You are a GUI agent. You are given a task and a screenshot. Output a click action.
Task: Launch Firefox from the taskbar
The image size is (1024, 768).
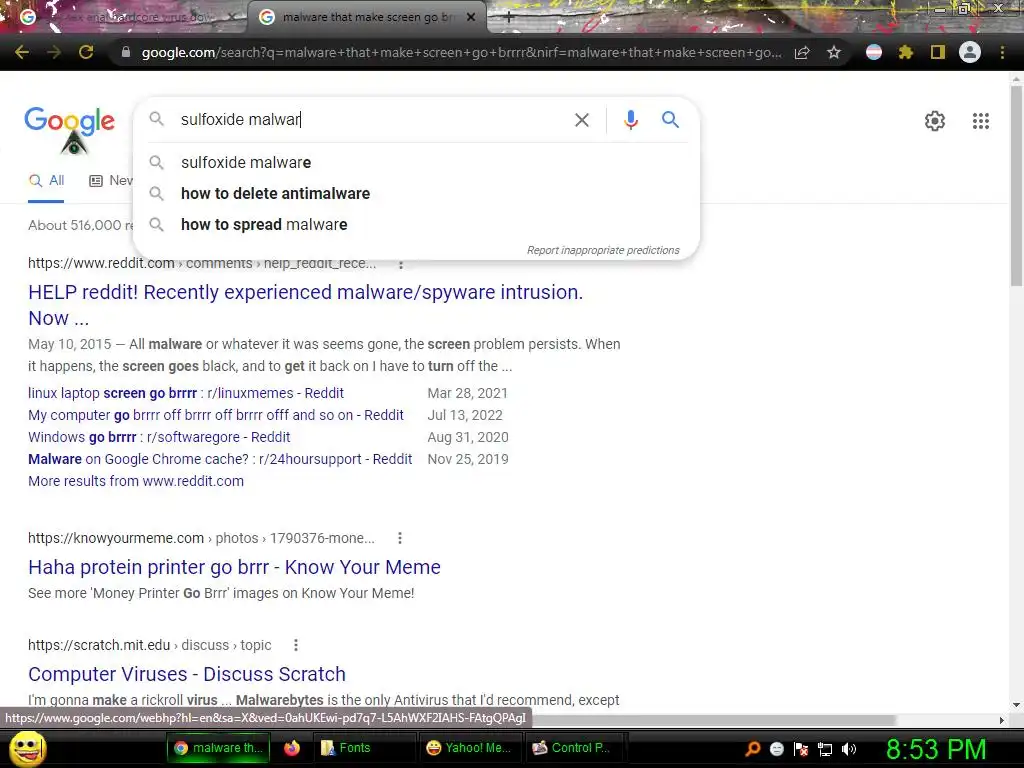(292, 748)
